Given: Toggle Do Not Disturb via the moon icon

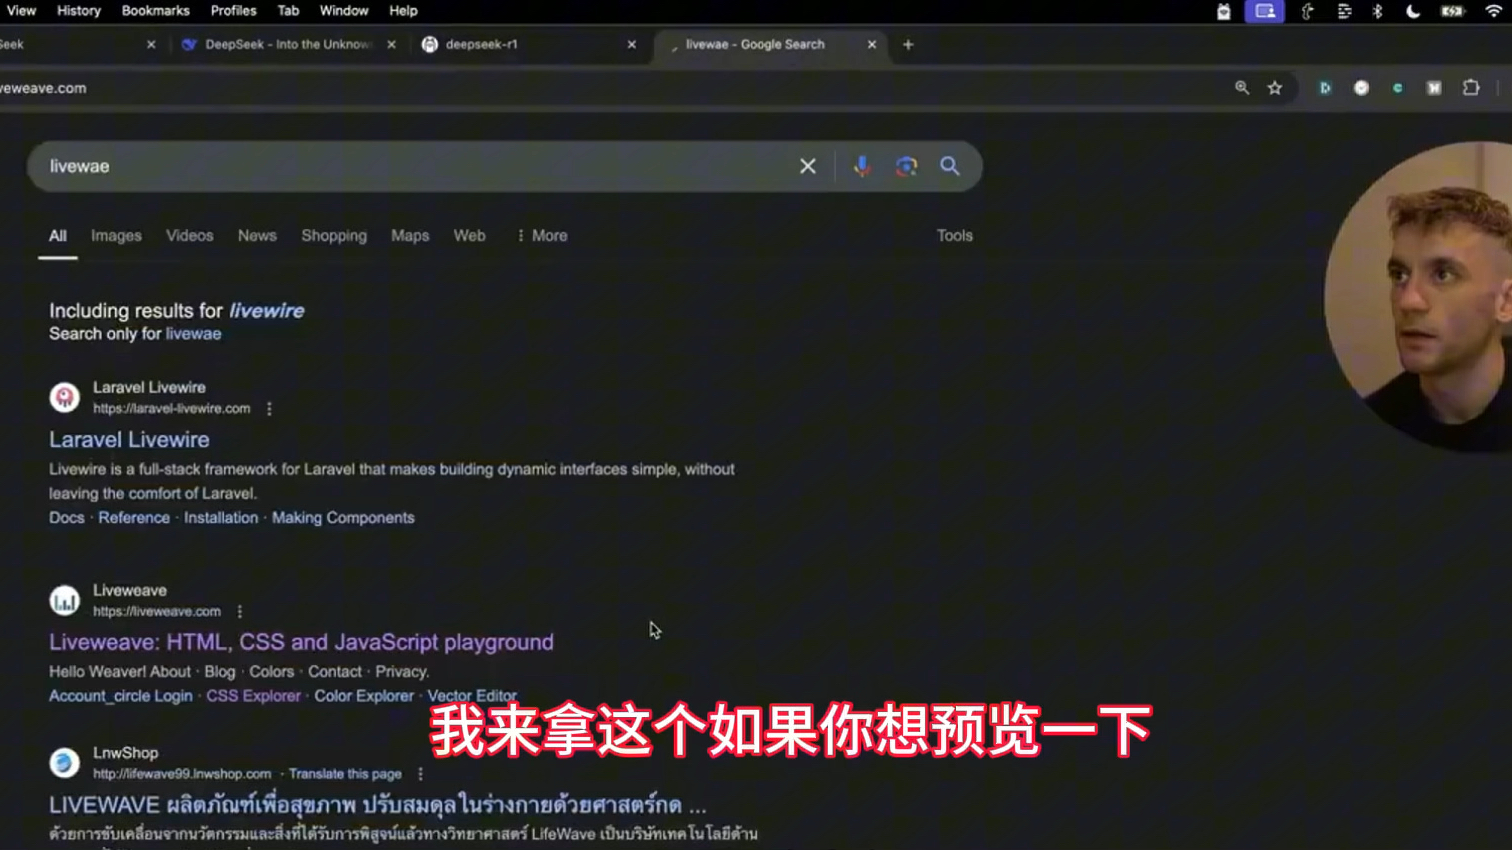Looking at the screenshot, I should coord(1414,11).
